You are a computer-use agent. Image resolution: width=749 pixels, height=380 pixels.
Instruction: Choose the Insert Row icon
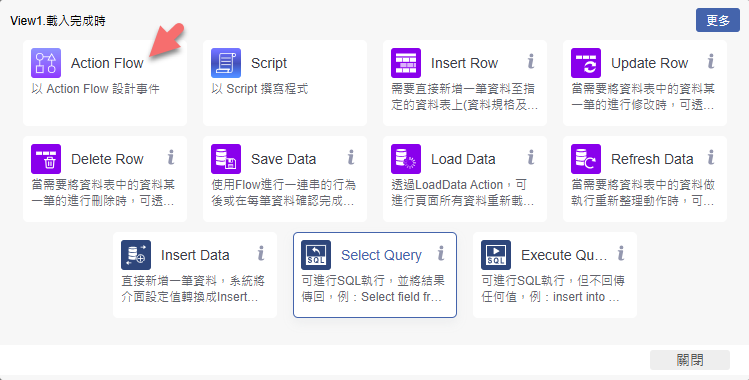(x=406, y=63)
